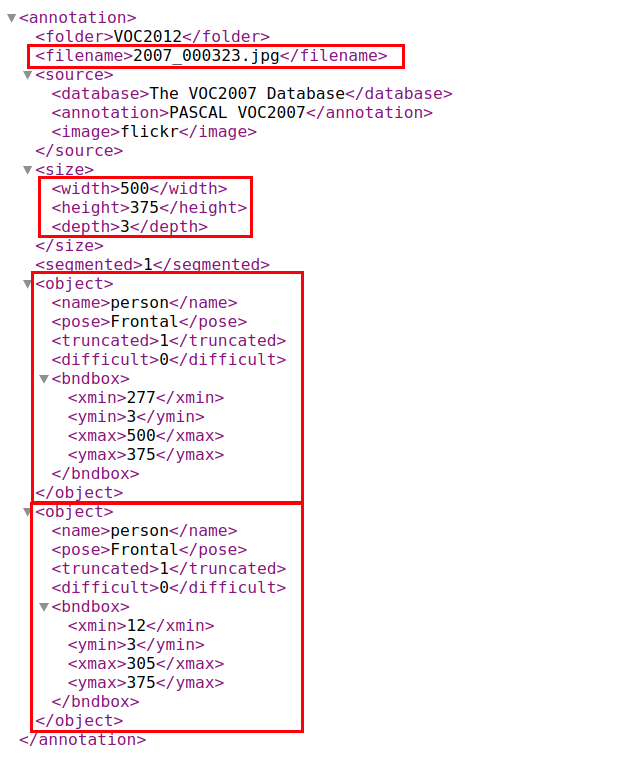Click the filename 2007_000323.jpg line
This screenshot has width=628, height=769.
211,56
